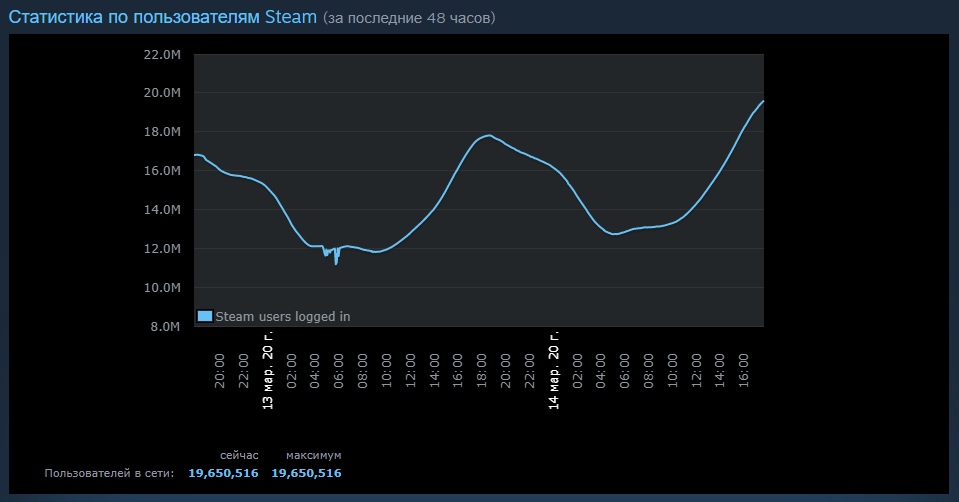
Task: Click the 16.0M y-axis label
Action: (162, 171)
